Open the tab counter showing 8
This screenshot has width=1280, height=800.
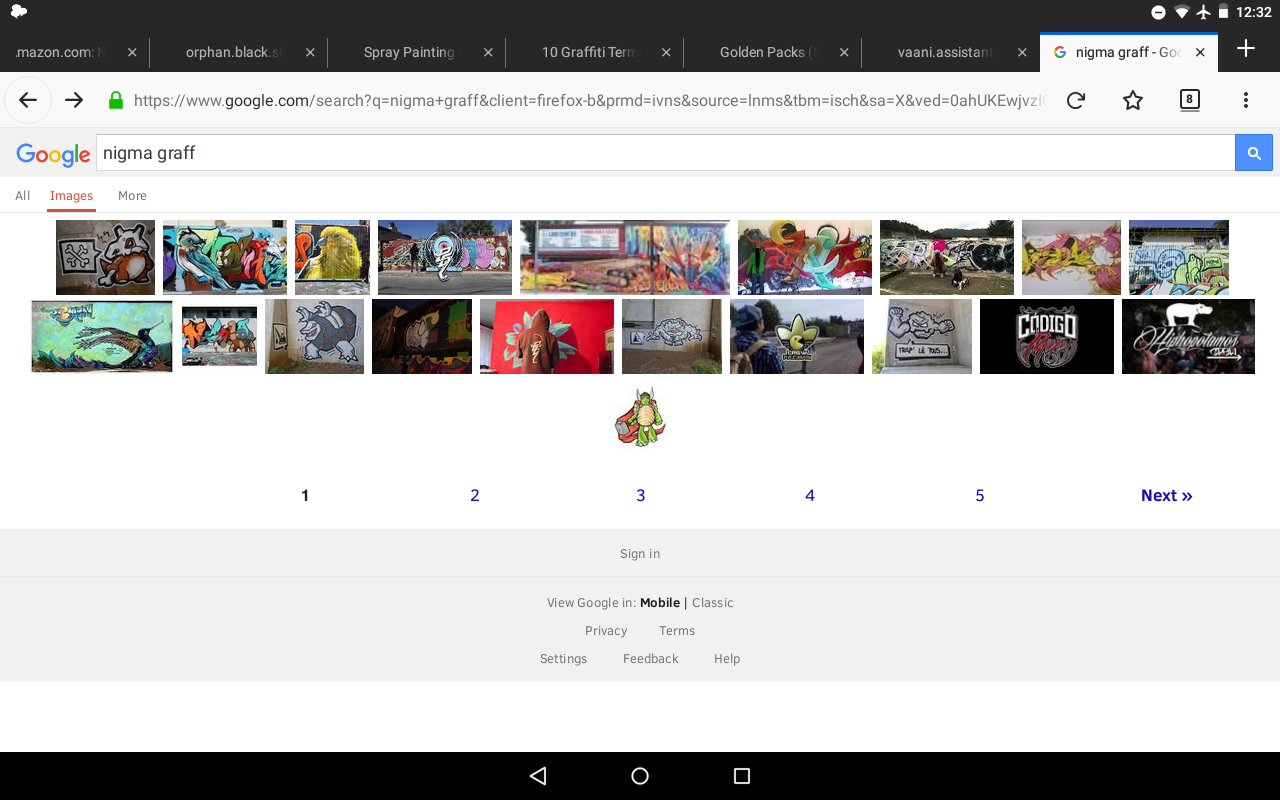1189,99
